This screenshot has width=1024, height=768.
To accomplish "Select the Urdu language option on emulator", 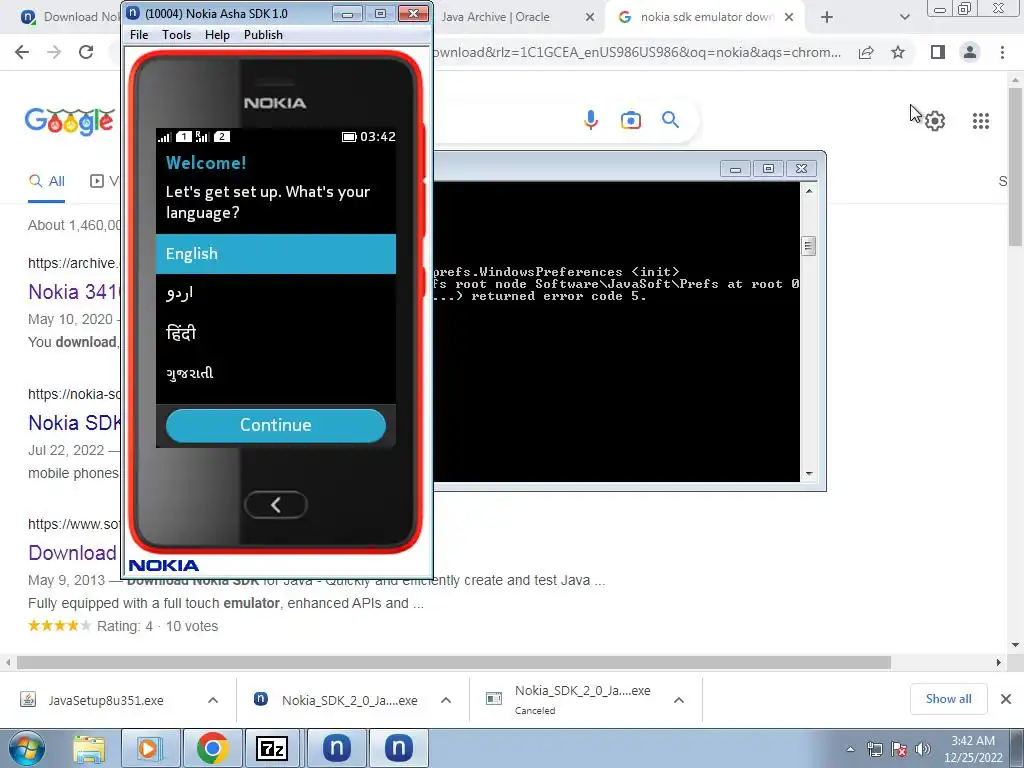I will point(276,293).
